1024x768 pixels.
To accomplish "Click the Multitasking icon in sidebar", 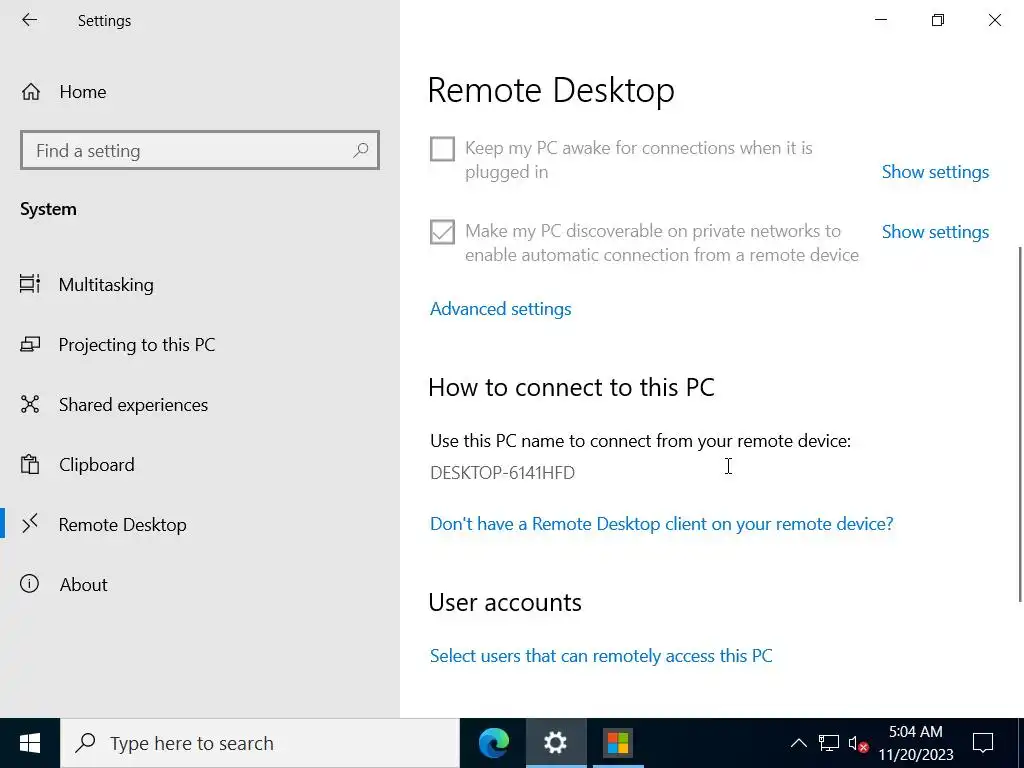I will [x=30, y=284].
